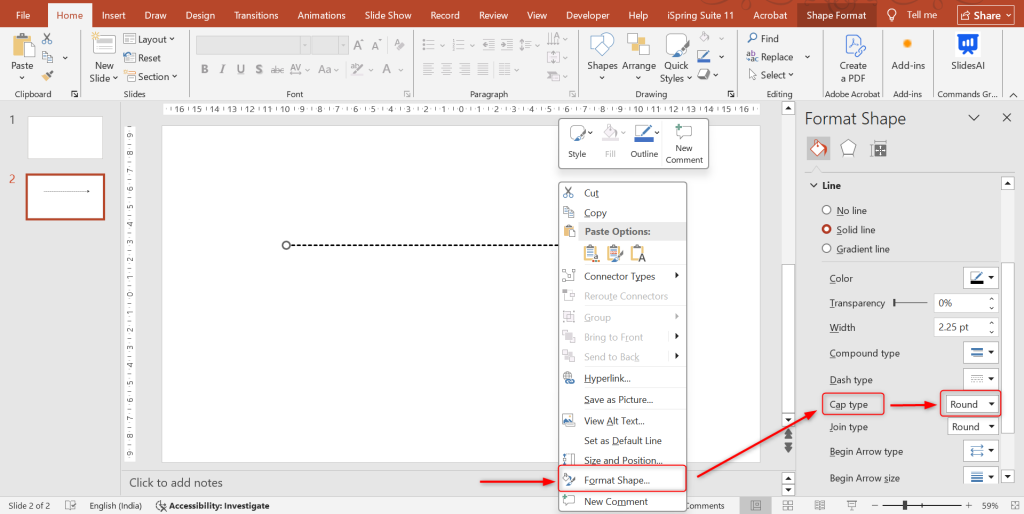Launch the SlidesAI icon
Screen dimensions: 1024x514
tap(968, 44)
